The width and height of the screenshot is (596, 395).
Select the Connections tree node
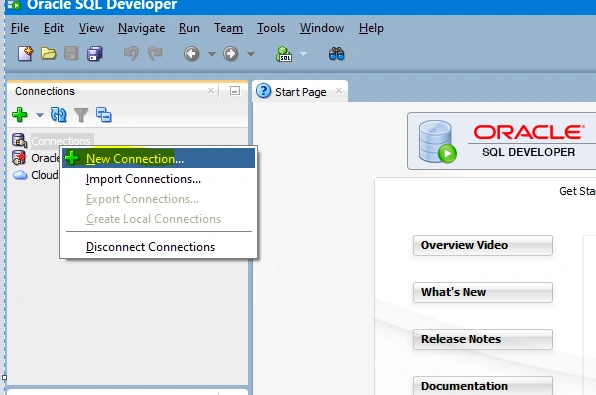61,141
